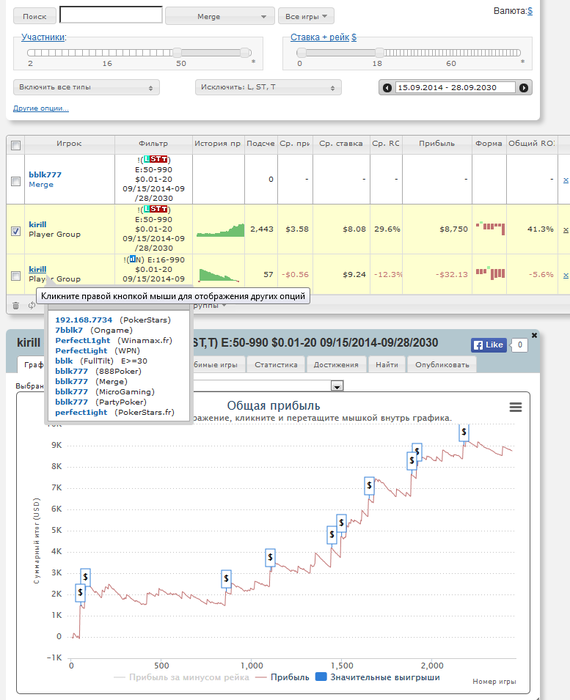The width and height of the screenshot is (570, 700).
Task: Click the L ST T filter badge in bblk777 row
Action: [155, 159]
